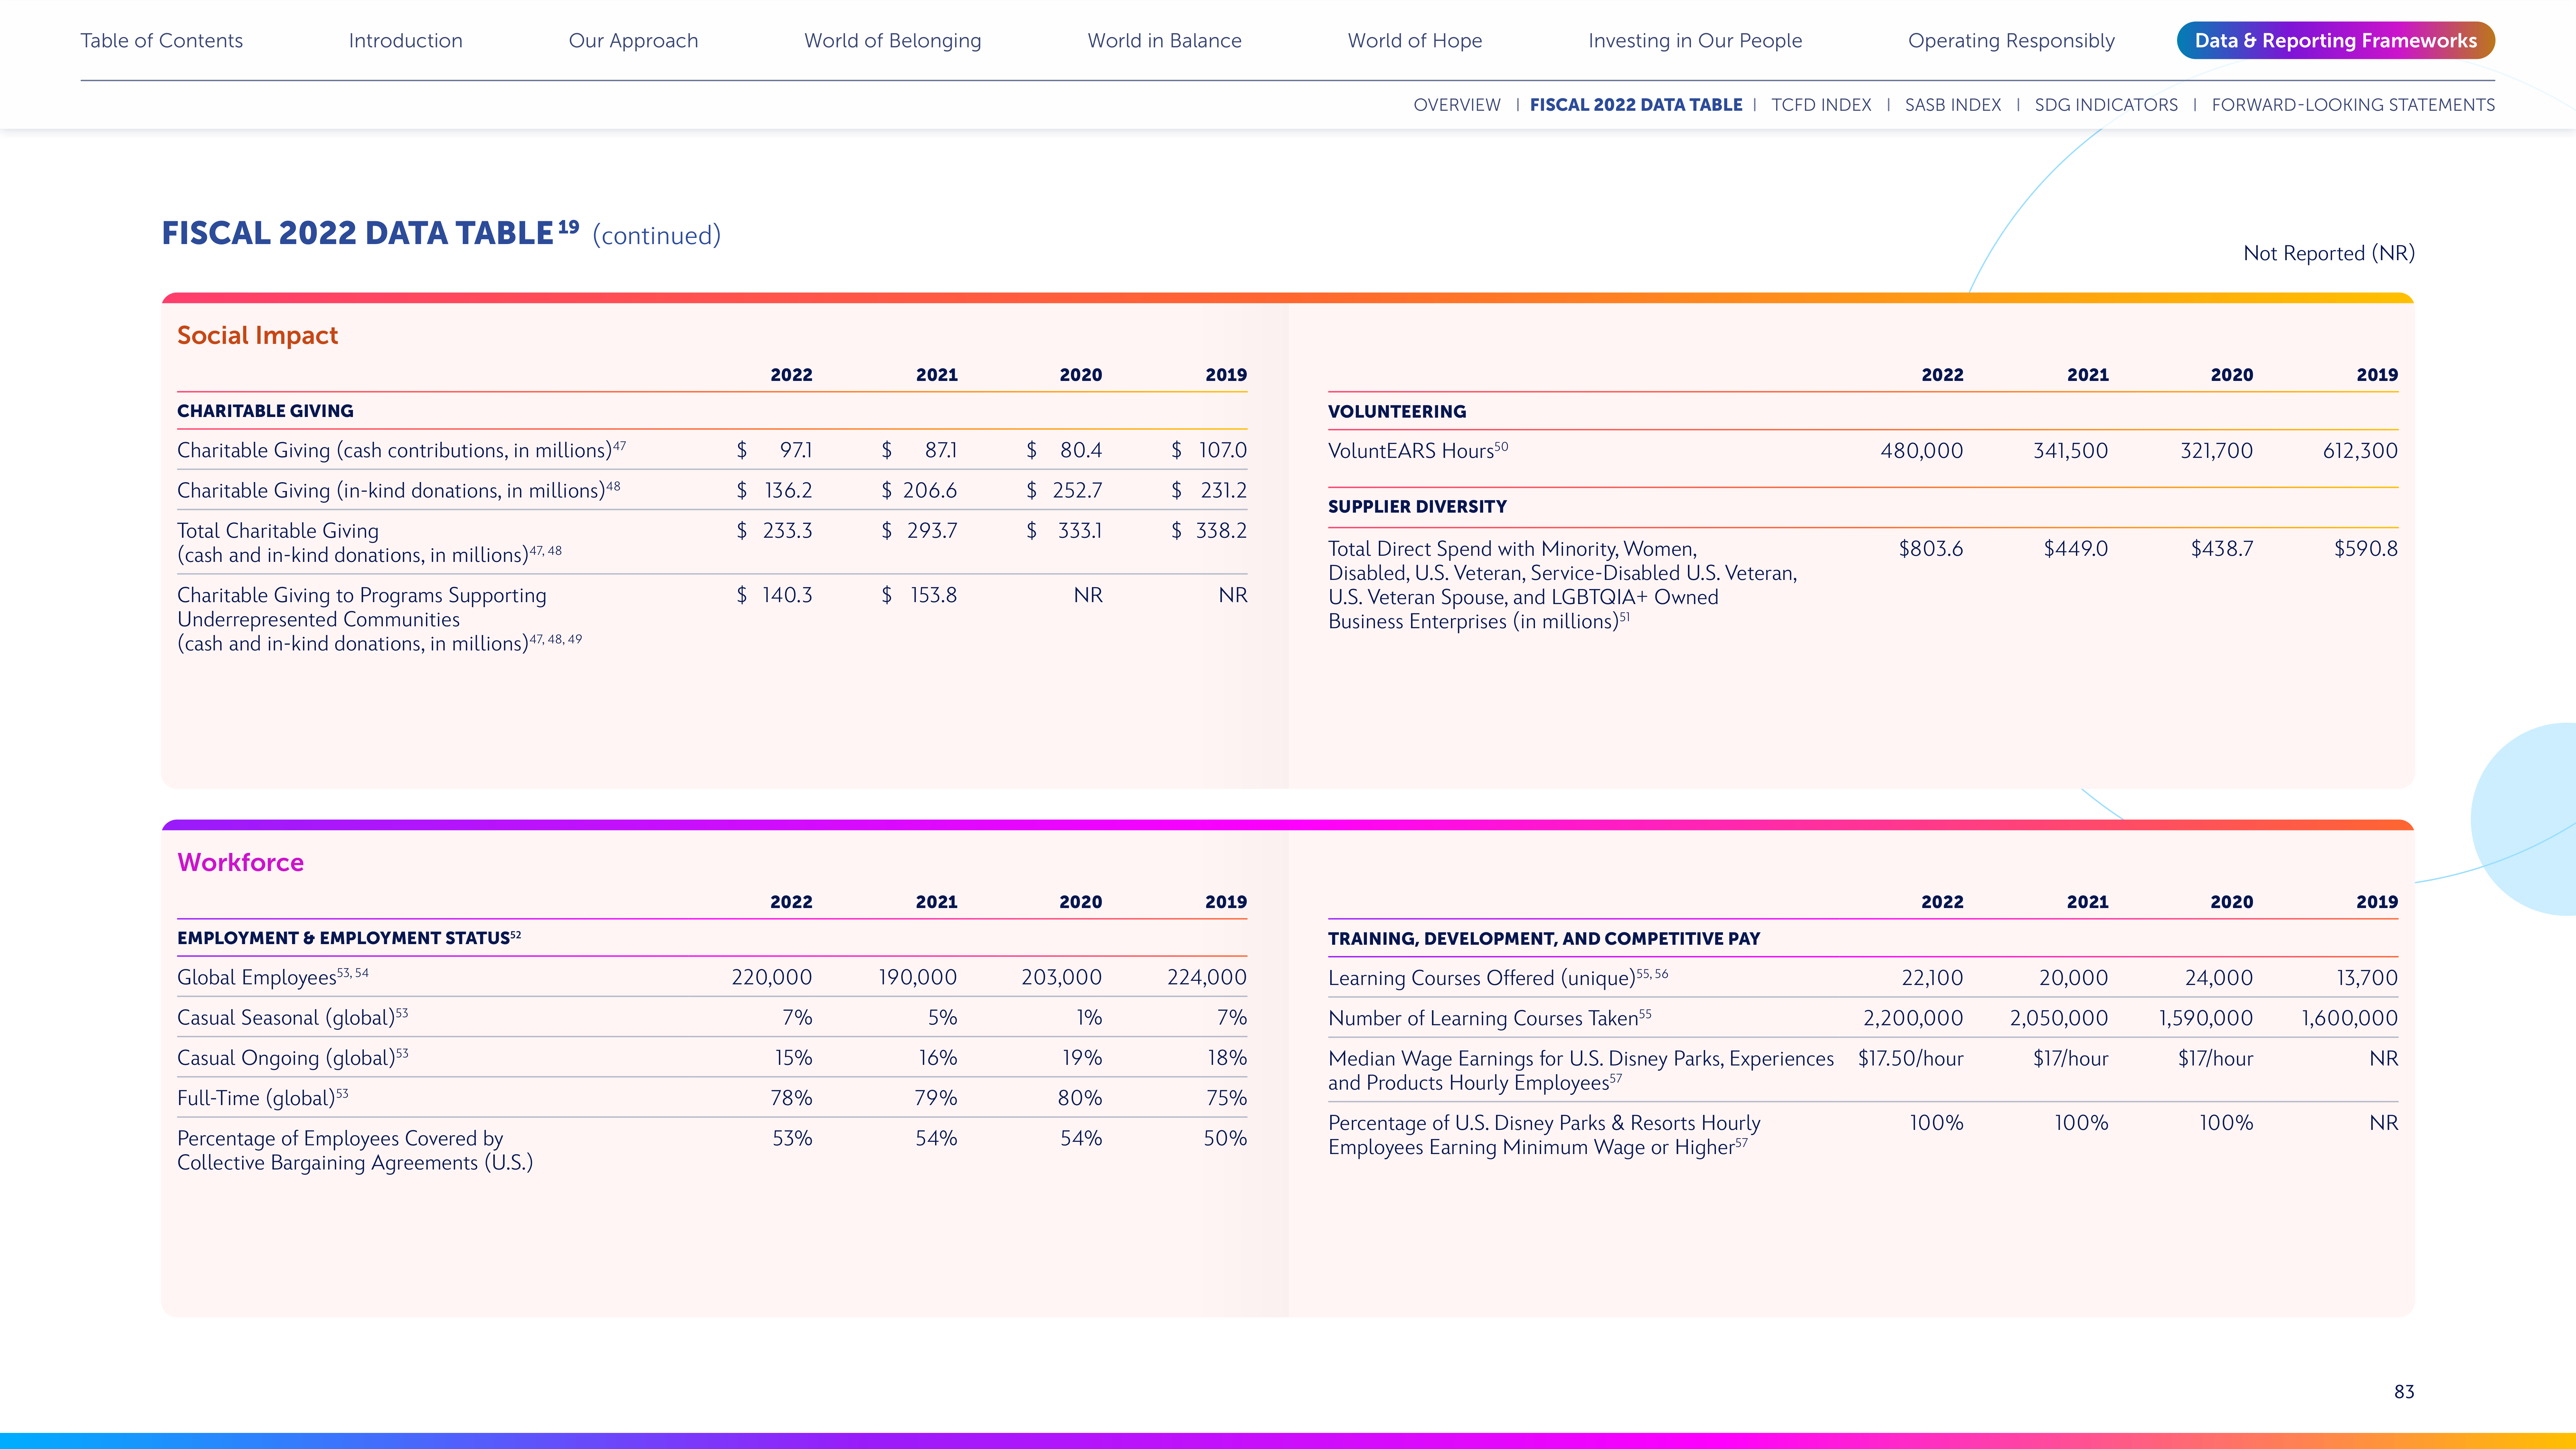This screenshot has height=1449, width=2576.
Task: Click the FISCAL 2022 DATA TABLE title
Action: pyautogui.click(x=370, y=233)
